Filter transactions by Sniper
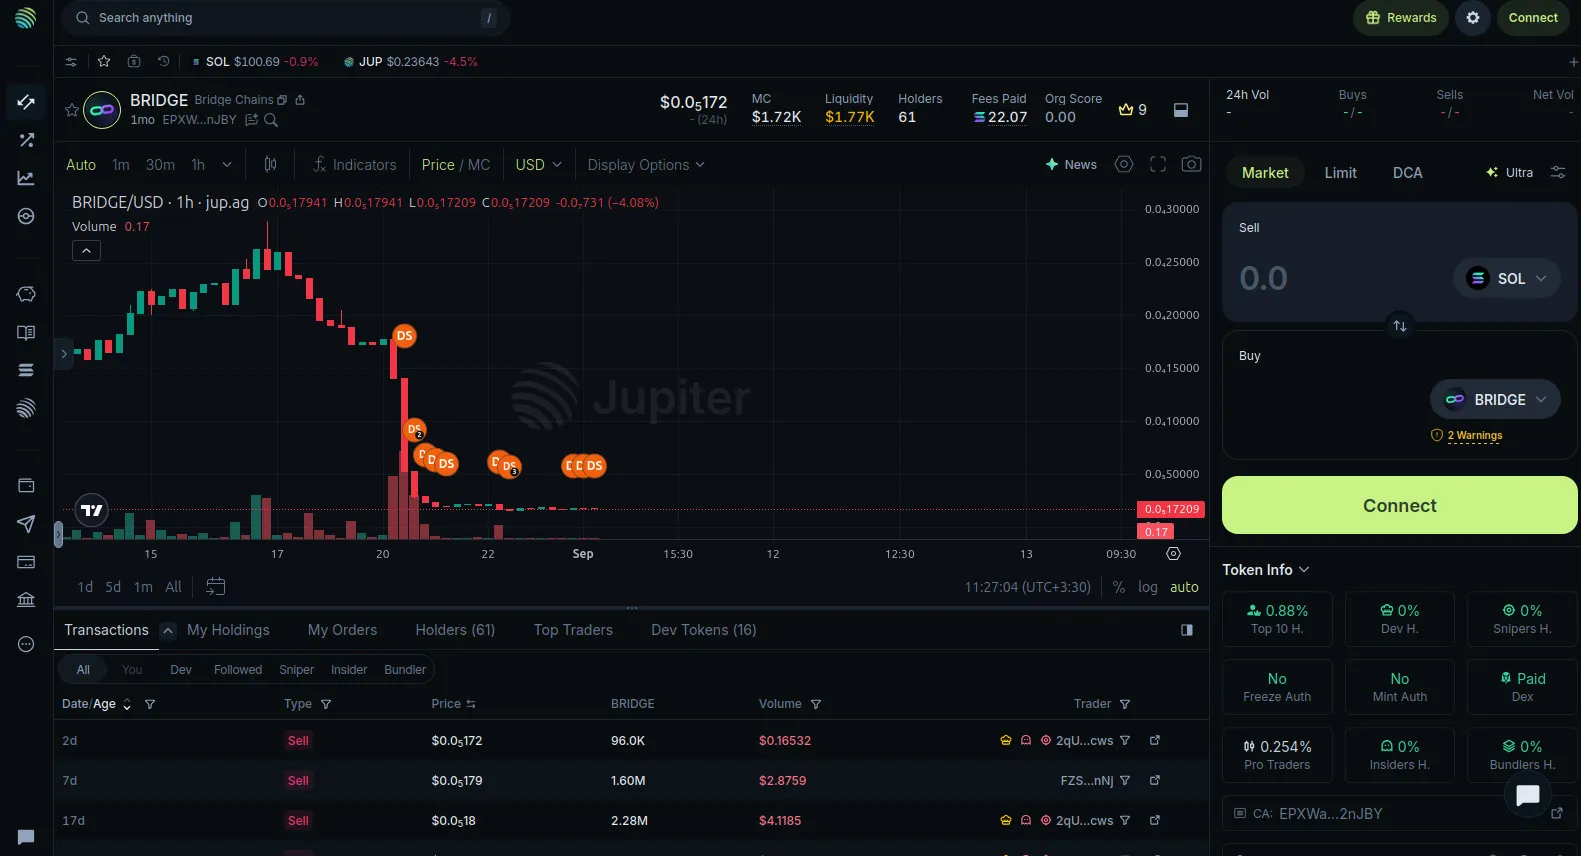 tap(296, 670)
